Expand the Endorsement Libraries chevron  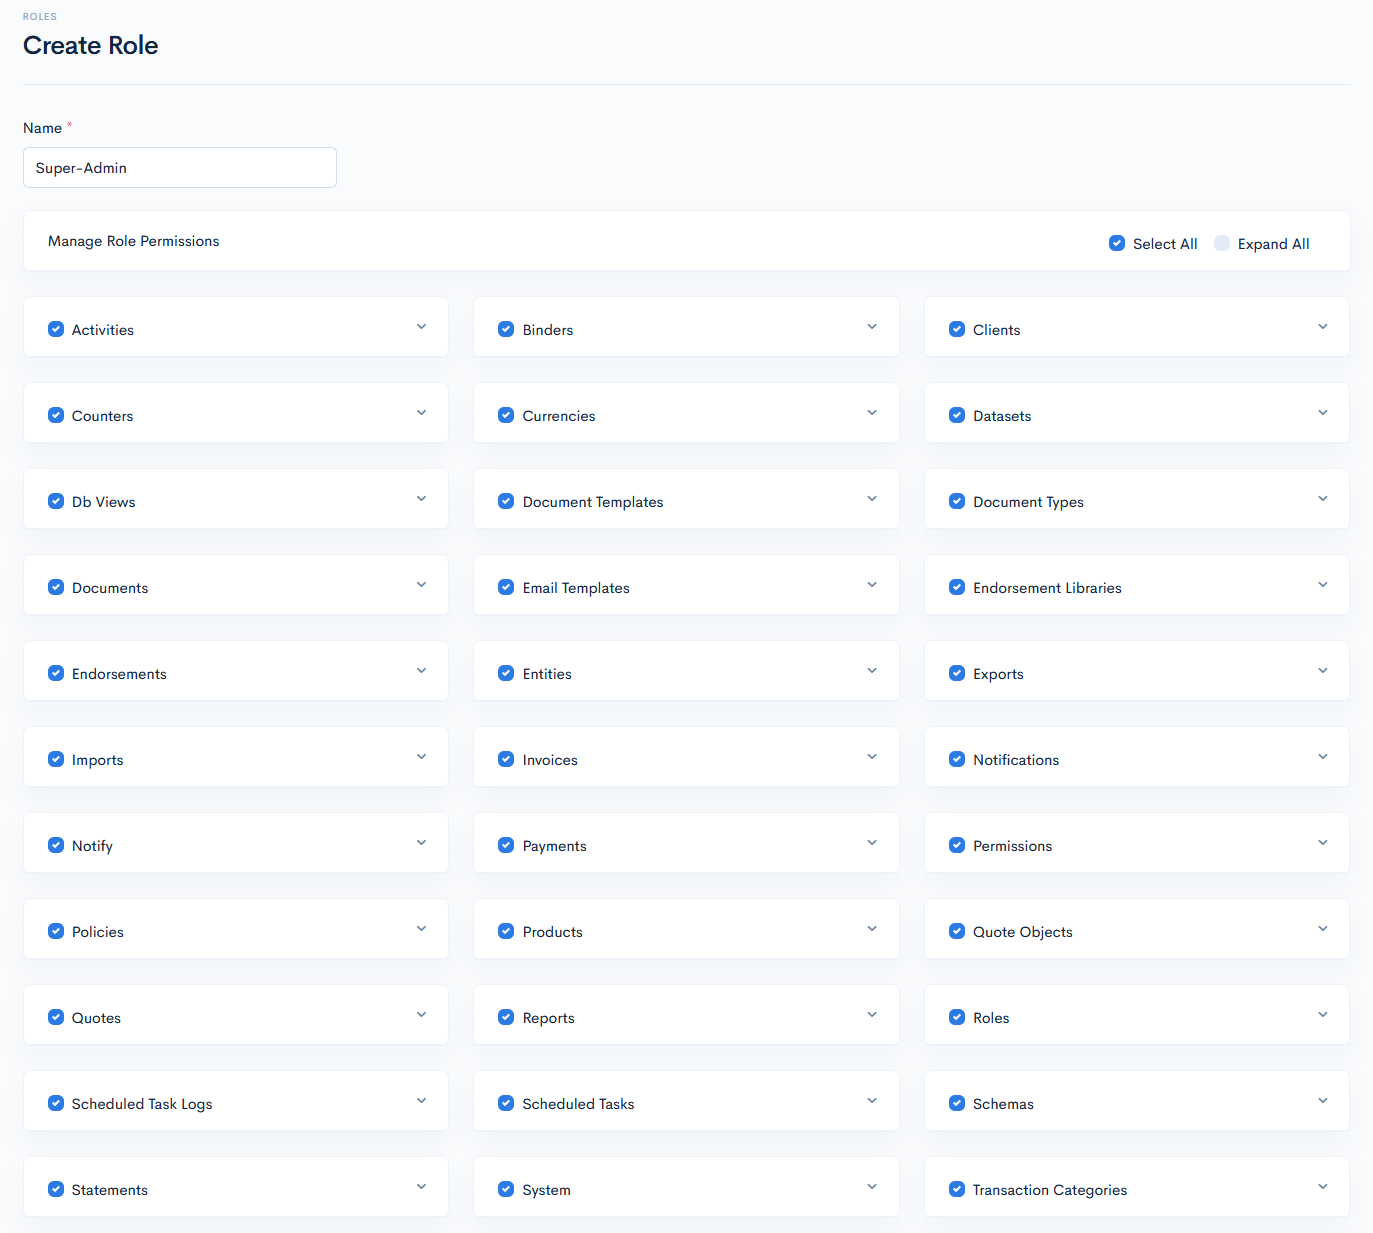[x=1323, y=585]
